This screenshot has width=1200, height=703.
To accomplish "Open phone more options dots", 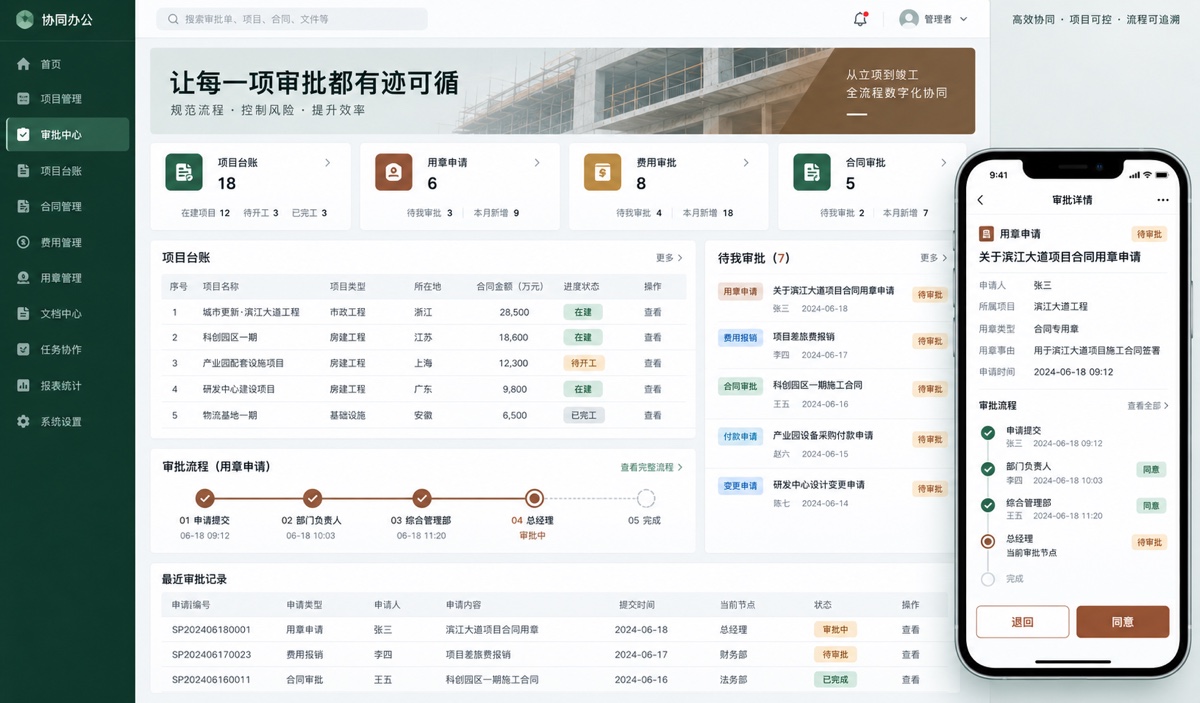I will tap(1162, 200).
